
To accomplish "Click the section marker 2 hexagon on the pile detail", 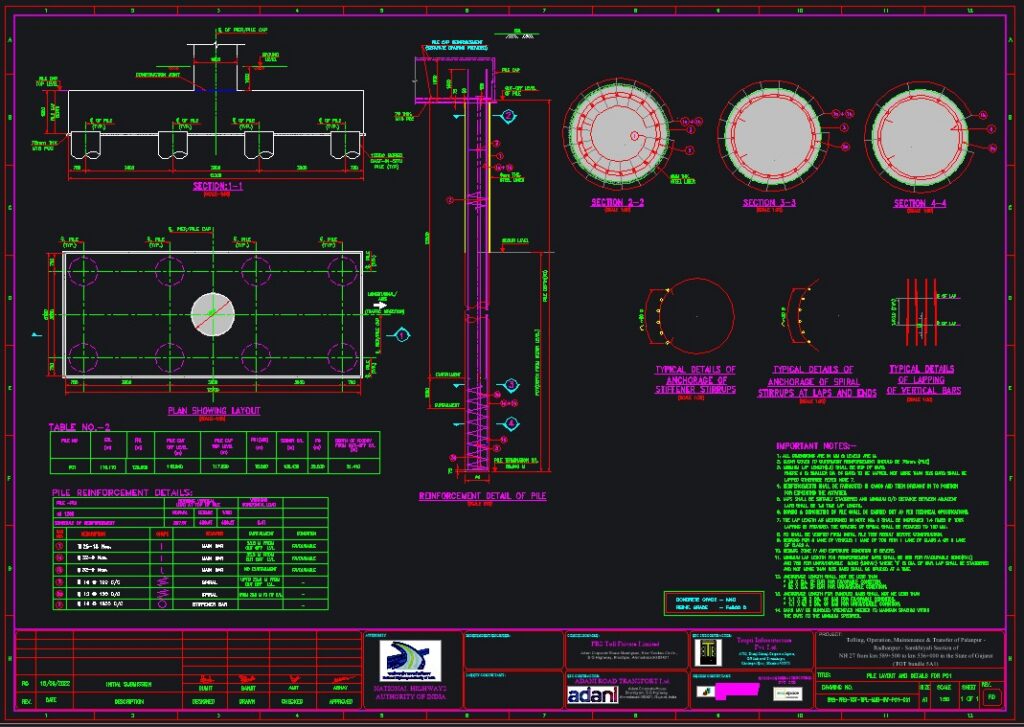I will coord(509,117).
